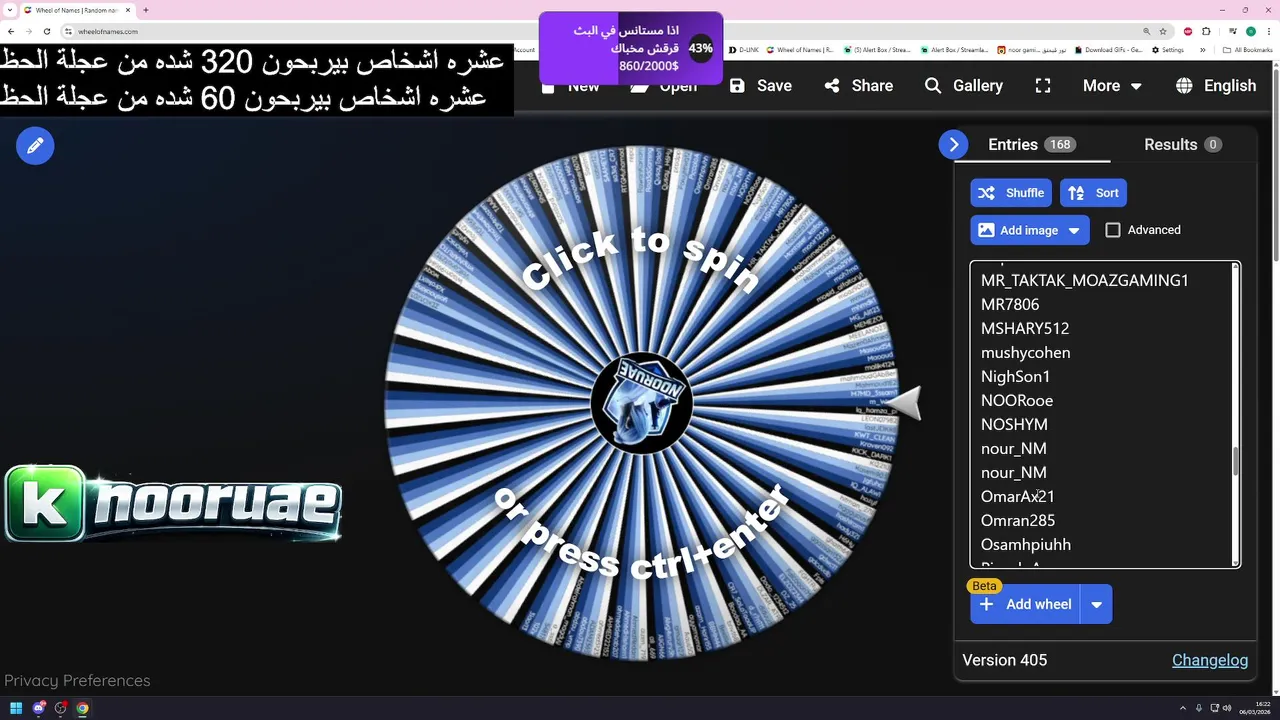Open Privacy Preferences
Viewport: 1280px width, 720px height.
(x=77, y=680)
